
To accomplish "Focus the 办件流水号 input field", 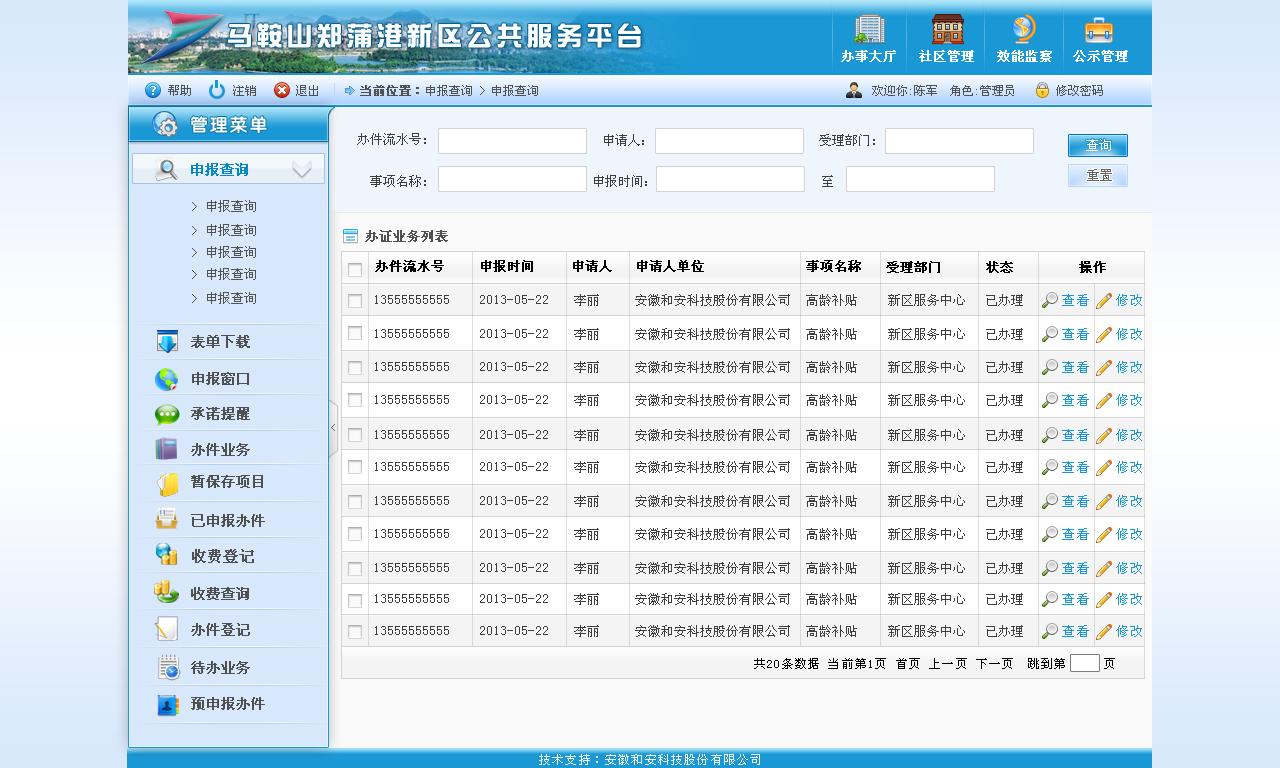I will (512, 141).
